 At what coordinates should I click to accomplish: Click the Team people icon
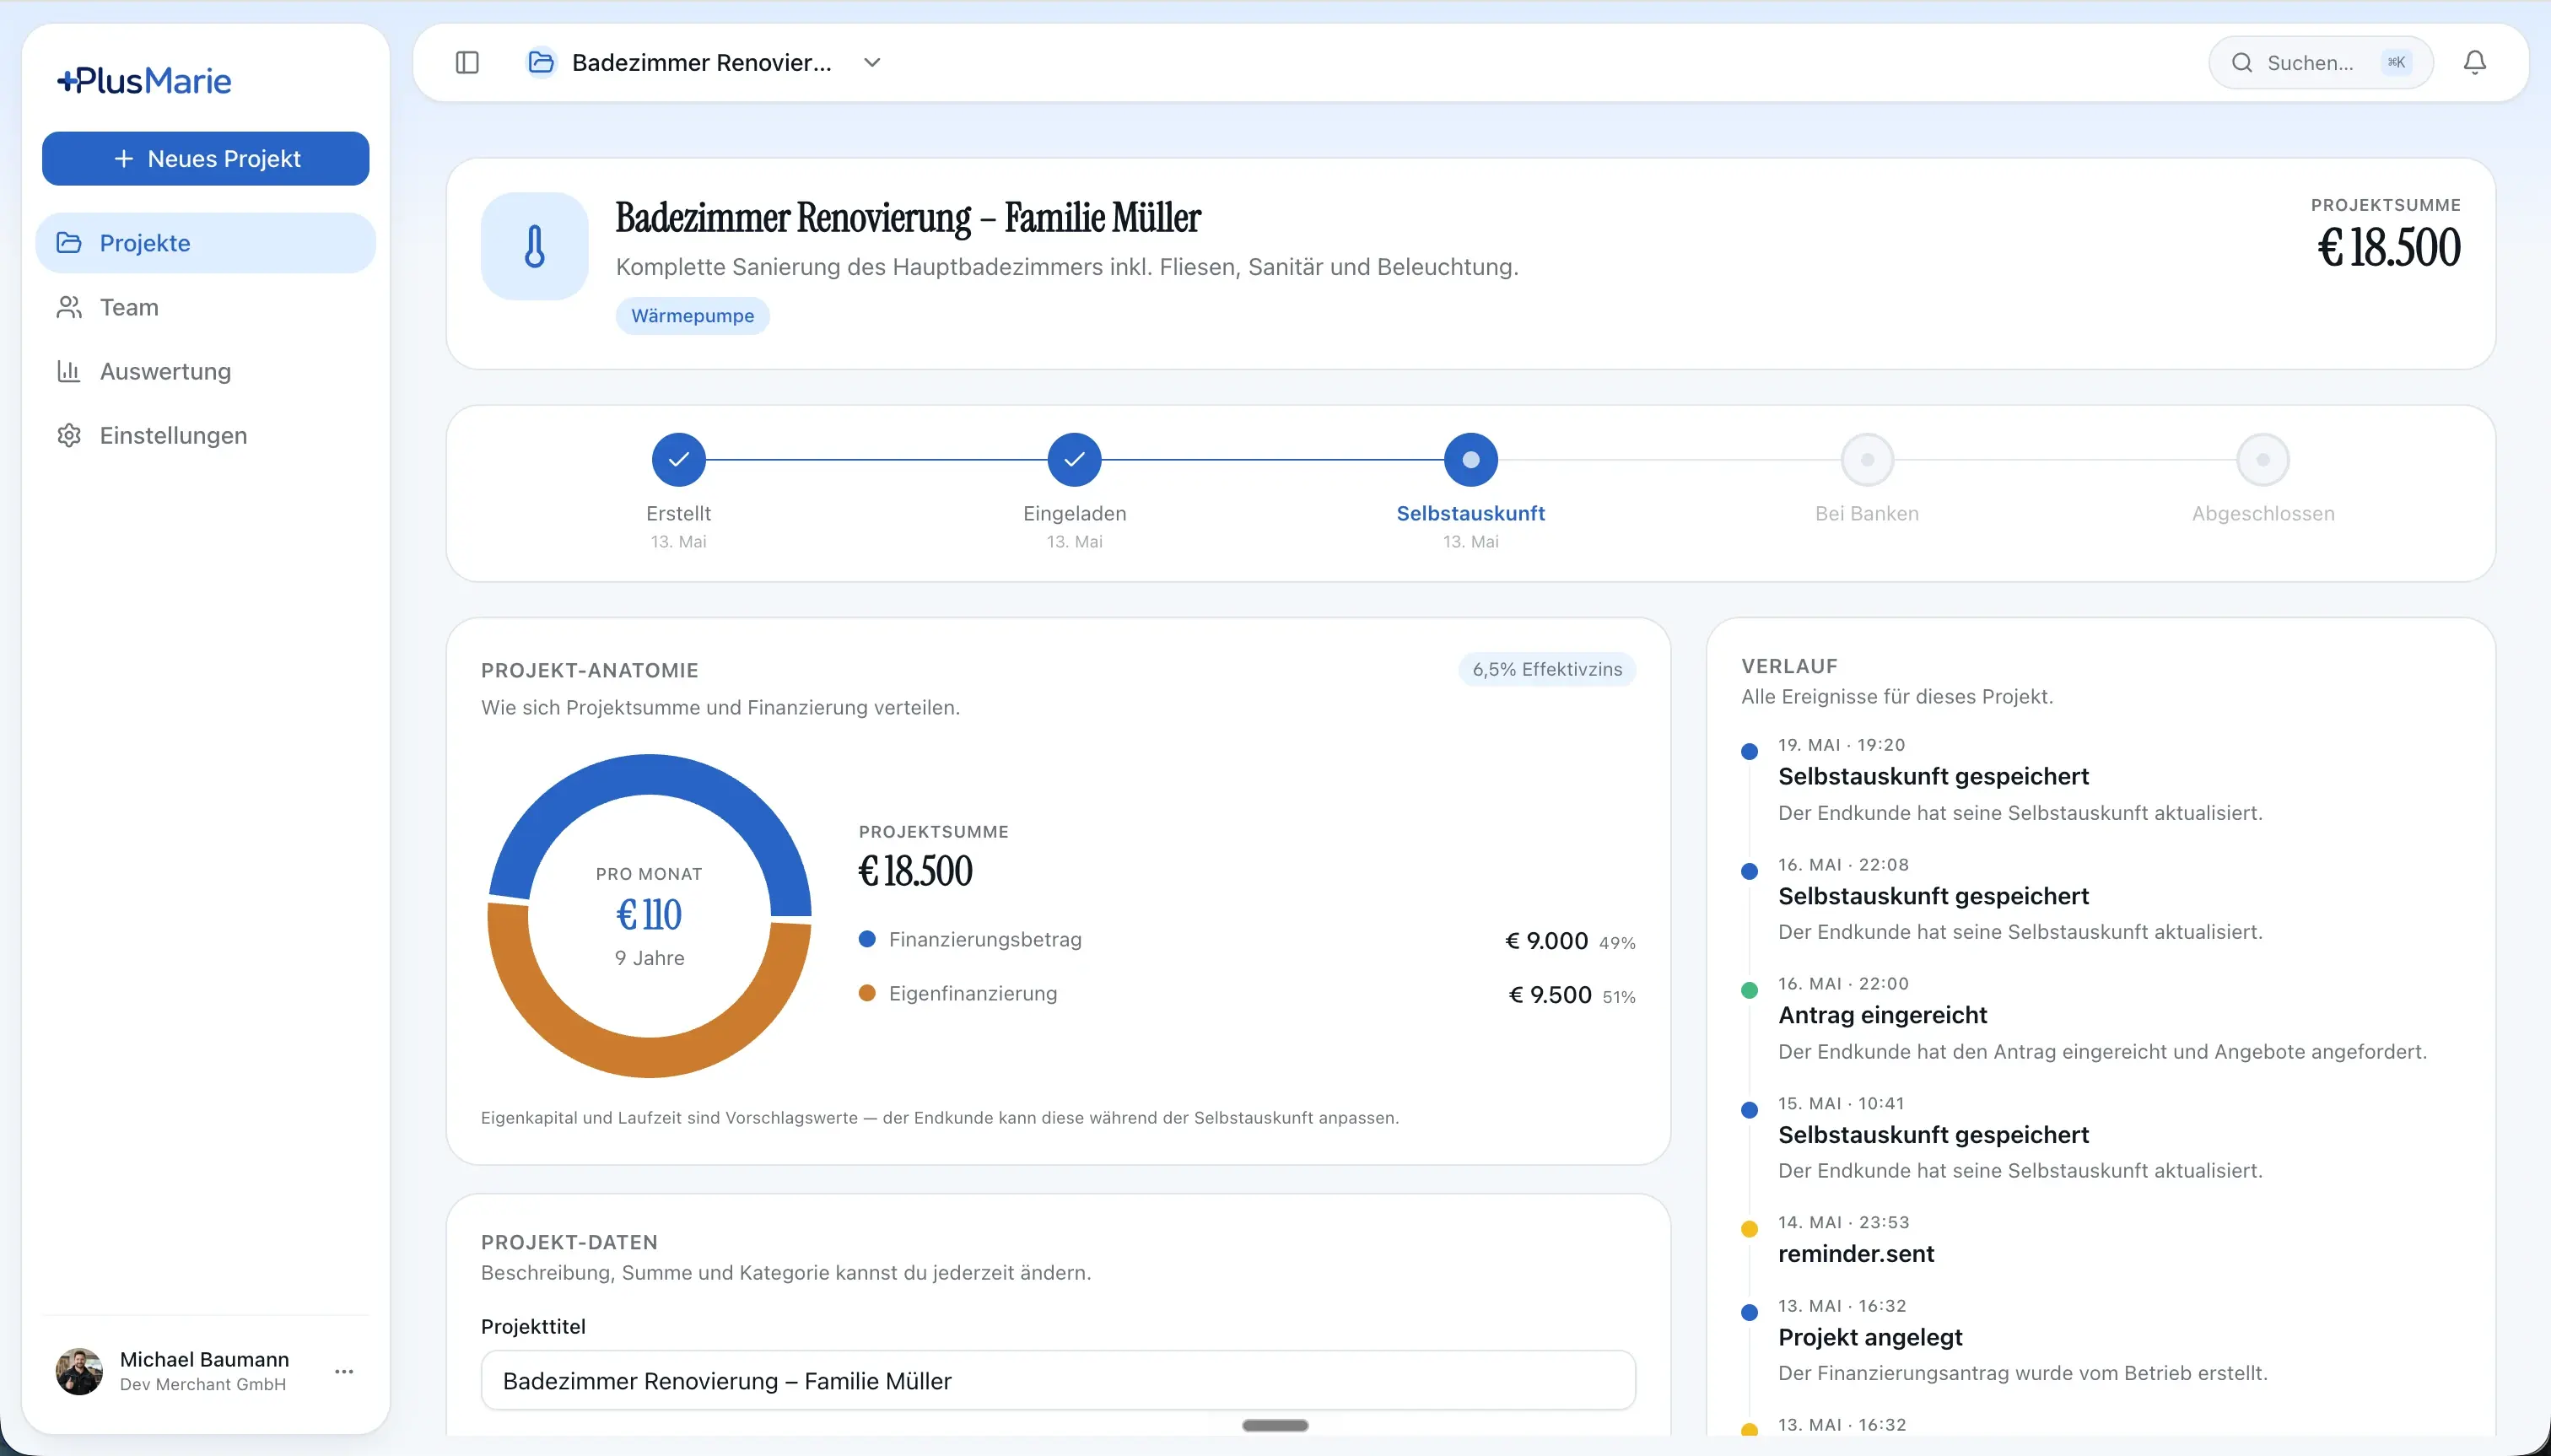coord(69,307)
